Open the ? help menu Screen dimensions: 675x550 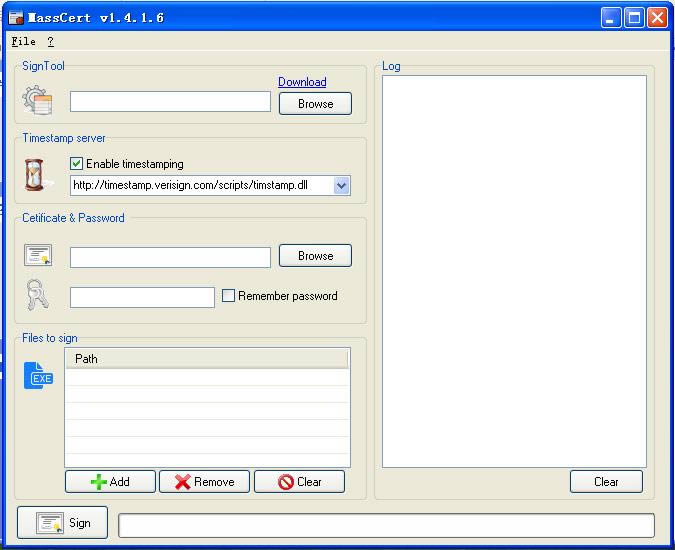point(50,42)
